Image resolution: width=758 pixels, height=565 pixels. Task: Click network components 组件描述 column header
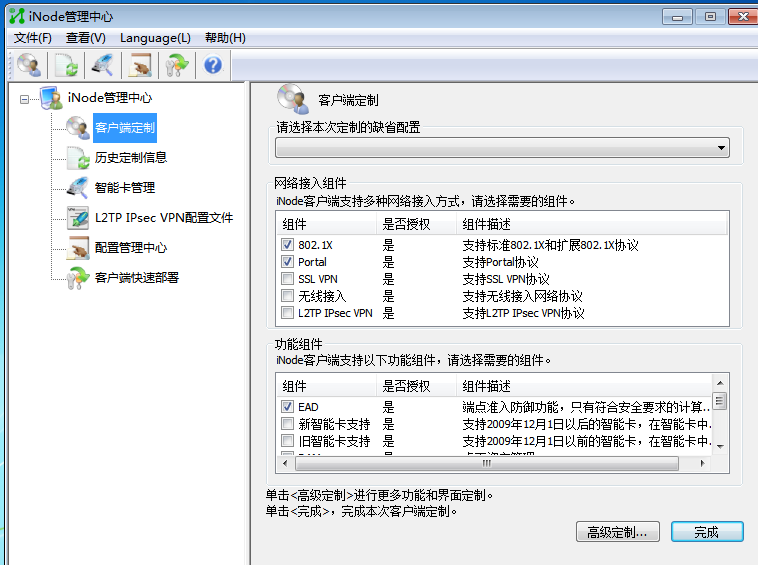click(592, 224)
